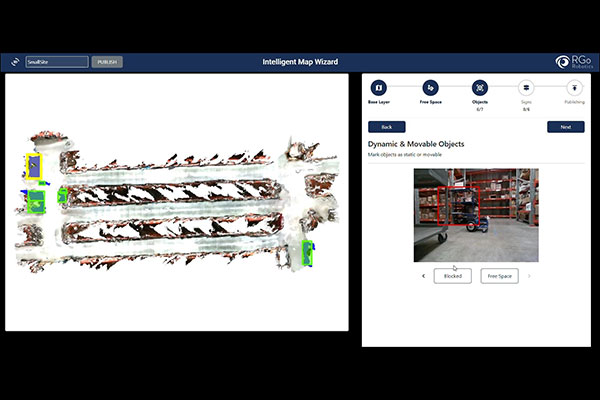Click the 'Free Space' step label
600x400 pixels.
pos(430,102)
